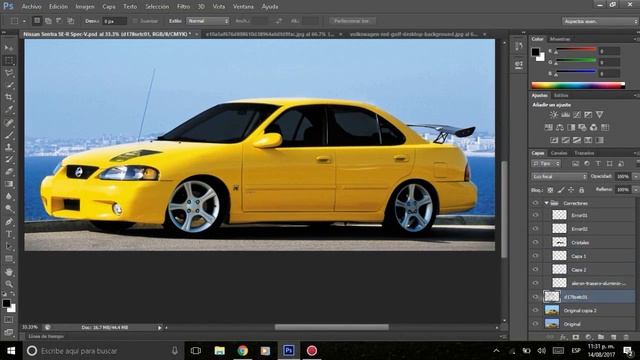Select the Rectangular Marquee tool in the toolbox

pyautogui.click(x=9, y=60)
